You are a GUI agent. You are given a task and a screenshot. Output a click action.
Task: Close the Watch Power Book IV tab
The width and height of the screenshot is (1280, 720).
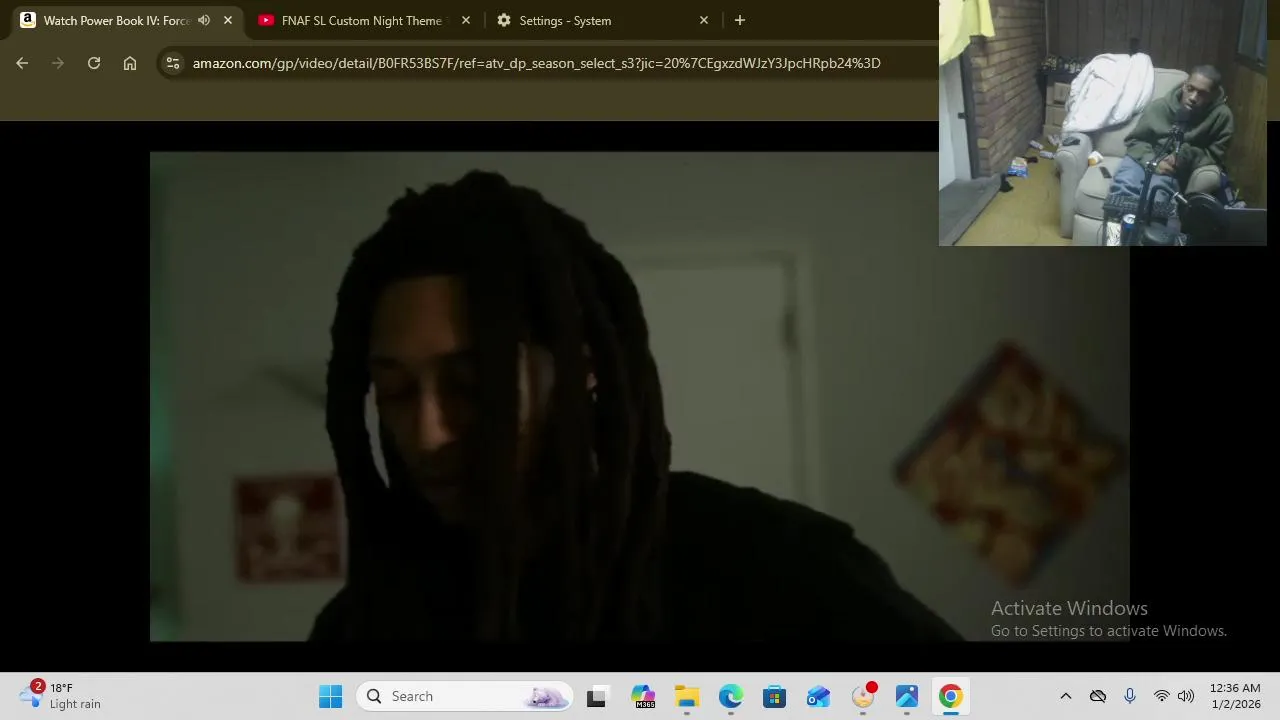[x=228, y=20]
